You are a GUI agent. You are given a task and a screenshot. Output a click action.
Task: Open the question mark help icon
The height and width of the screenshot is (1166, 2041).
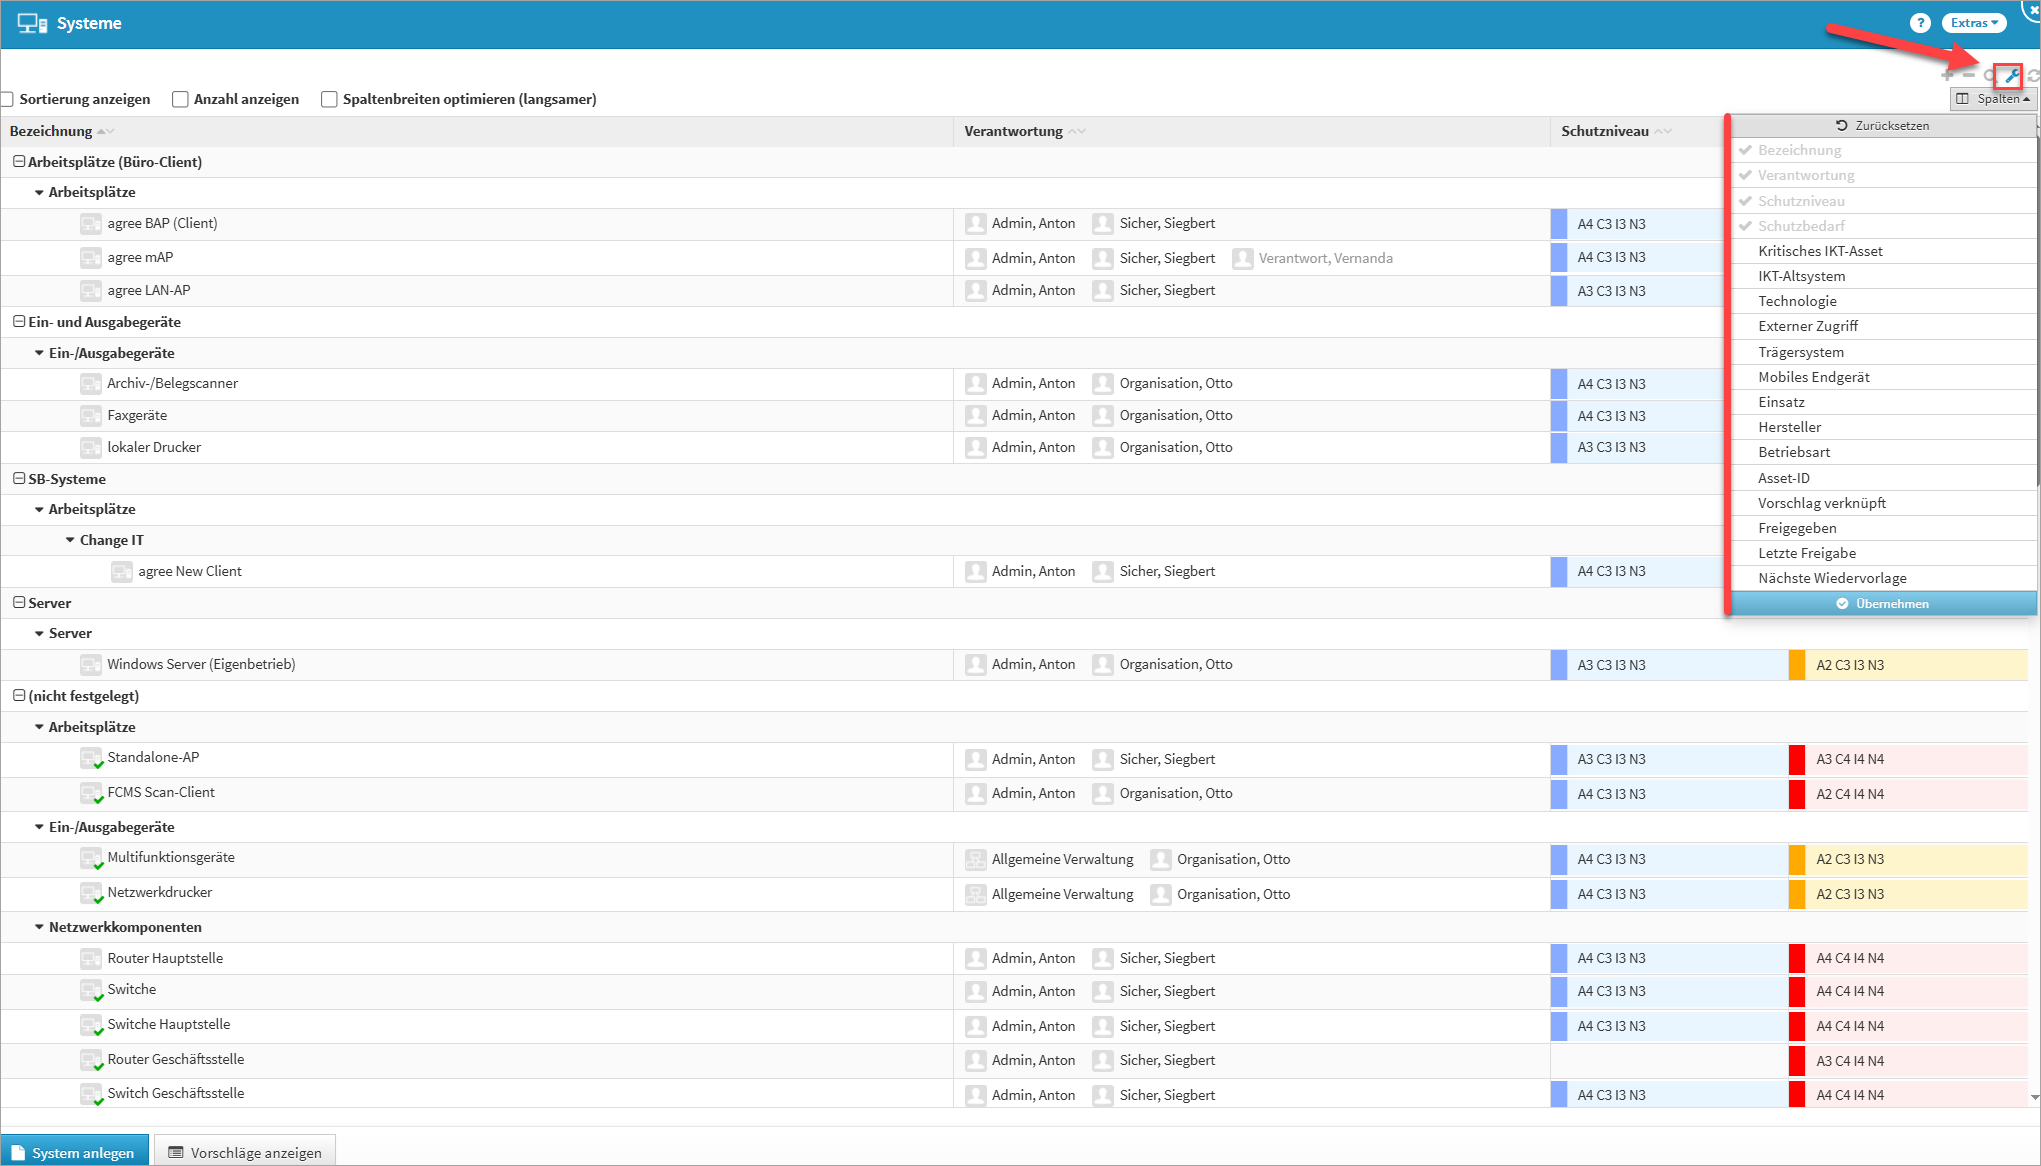(1919, 23)
